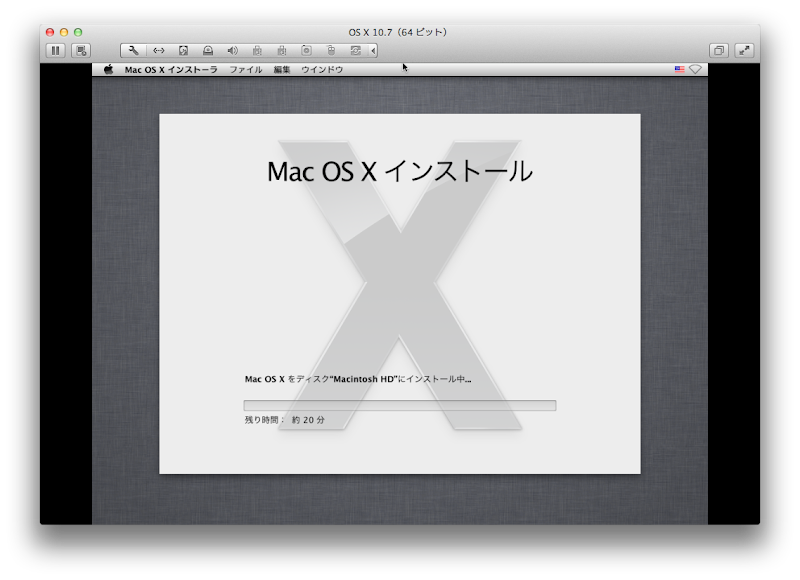This screenshot has width=800, height=580.
Task: Click the '残り時間: 約 20 分' text
Action: point(285,420)
